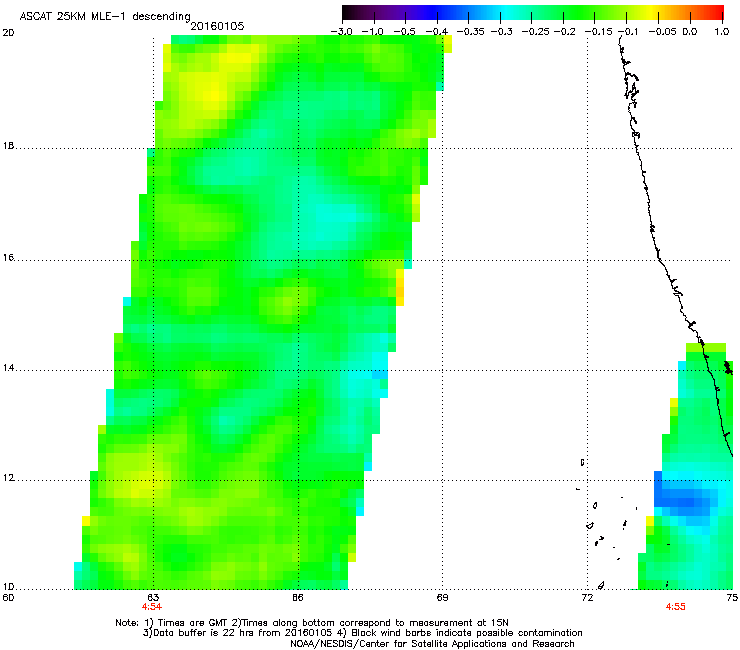Click the longitude label 63
The width and height of the screenshot is (740, 650).
(153, 598)
